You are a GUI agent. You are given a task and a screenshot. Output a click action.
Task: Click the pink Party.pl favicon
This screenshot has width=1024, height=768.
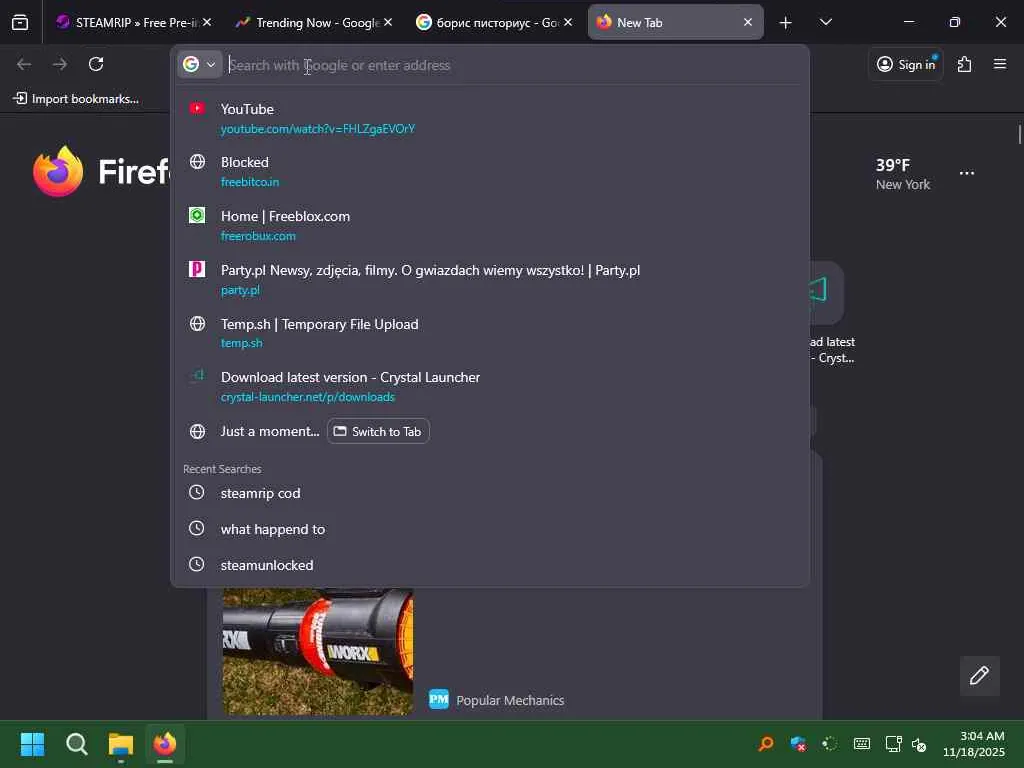point(197,269)
